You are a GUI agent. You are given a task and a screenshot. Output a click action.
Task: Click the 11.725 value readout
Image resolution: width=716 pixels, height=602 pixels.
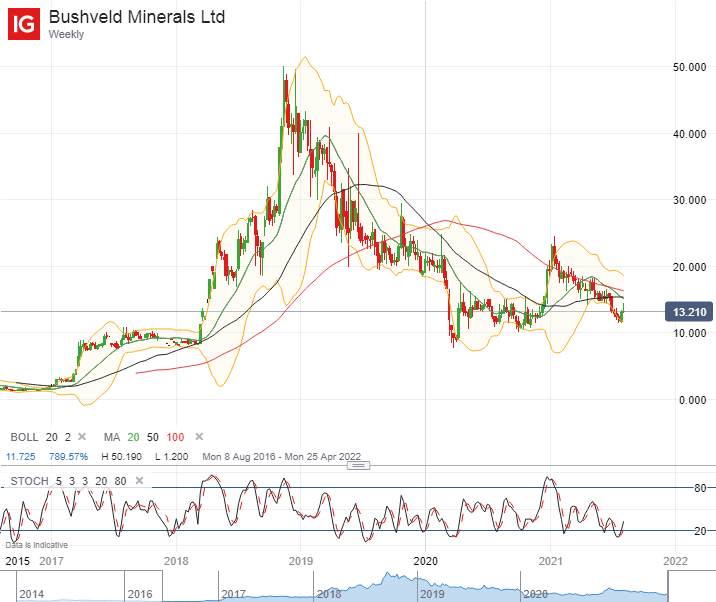click(x=21, y=456)
